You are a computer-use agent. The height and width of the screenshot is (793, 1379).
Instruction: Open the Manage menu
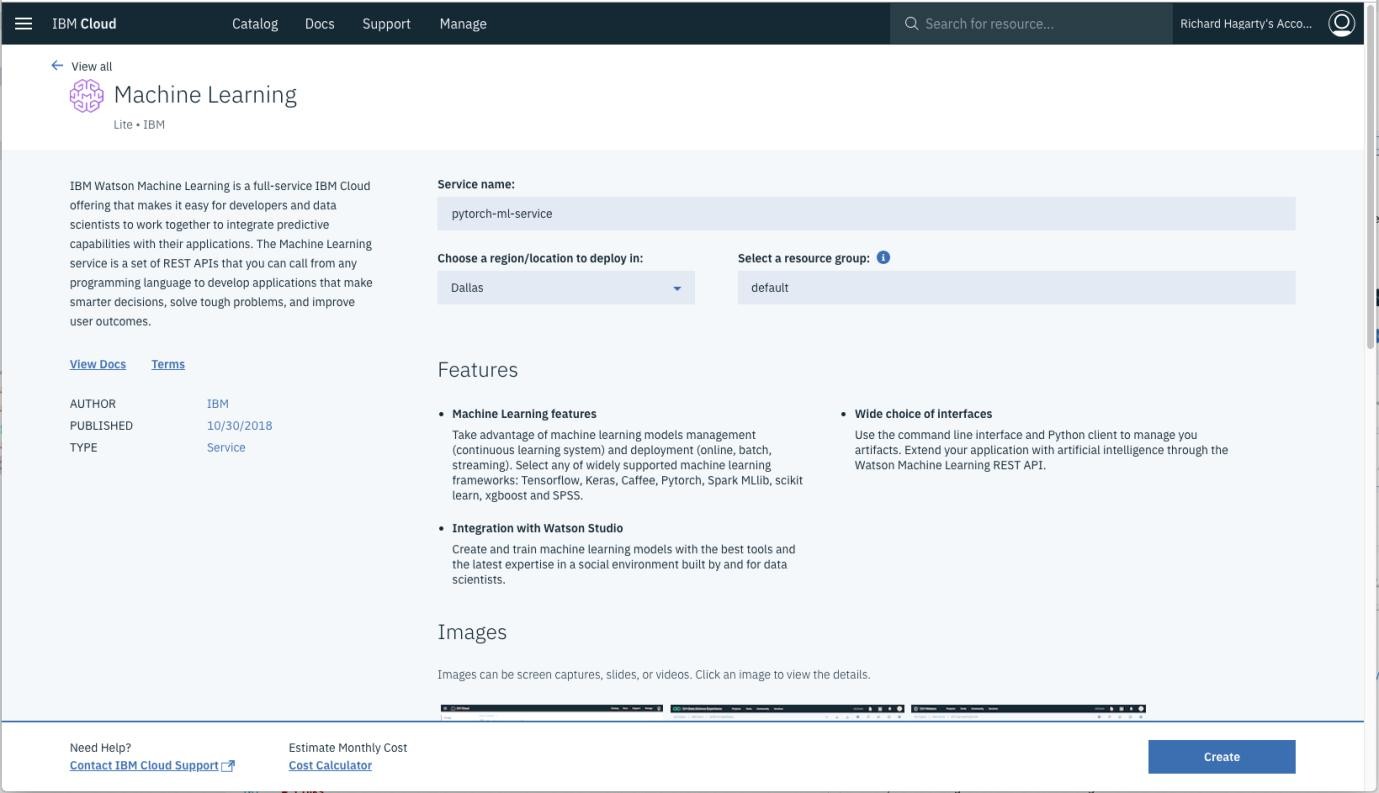tap(463, 23)
